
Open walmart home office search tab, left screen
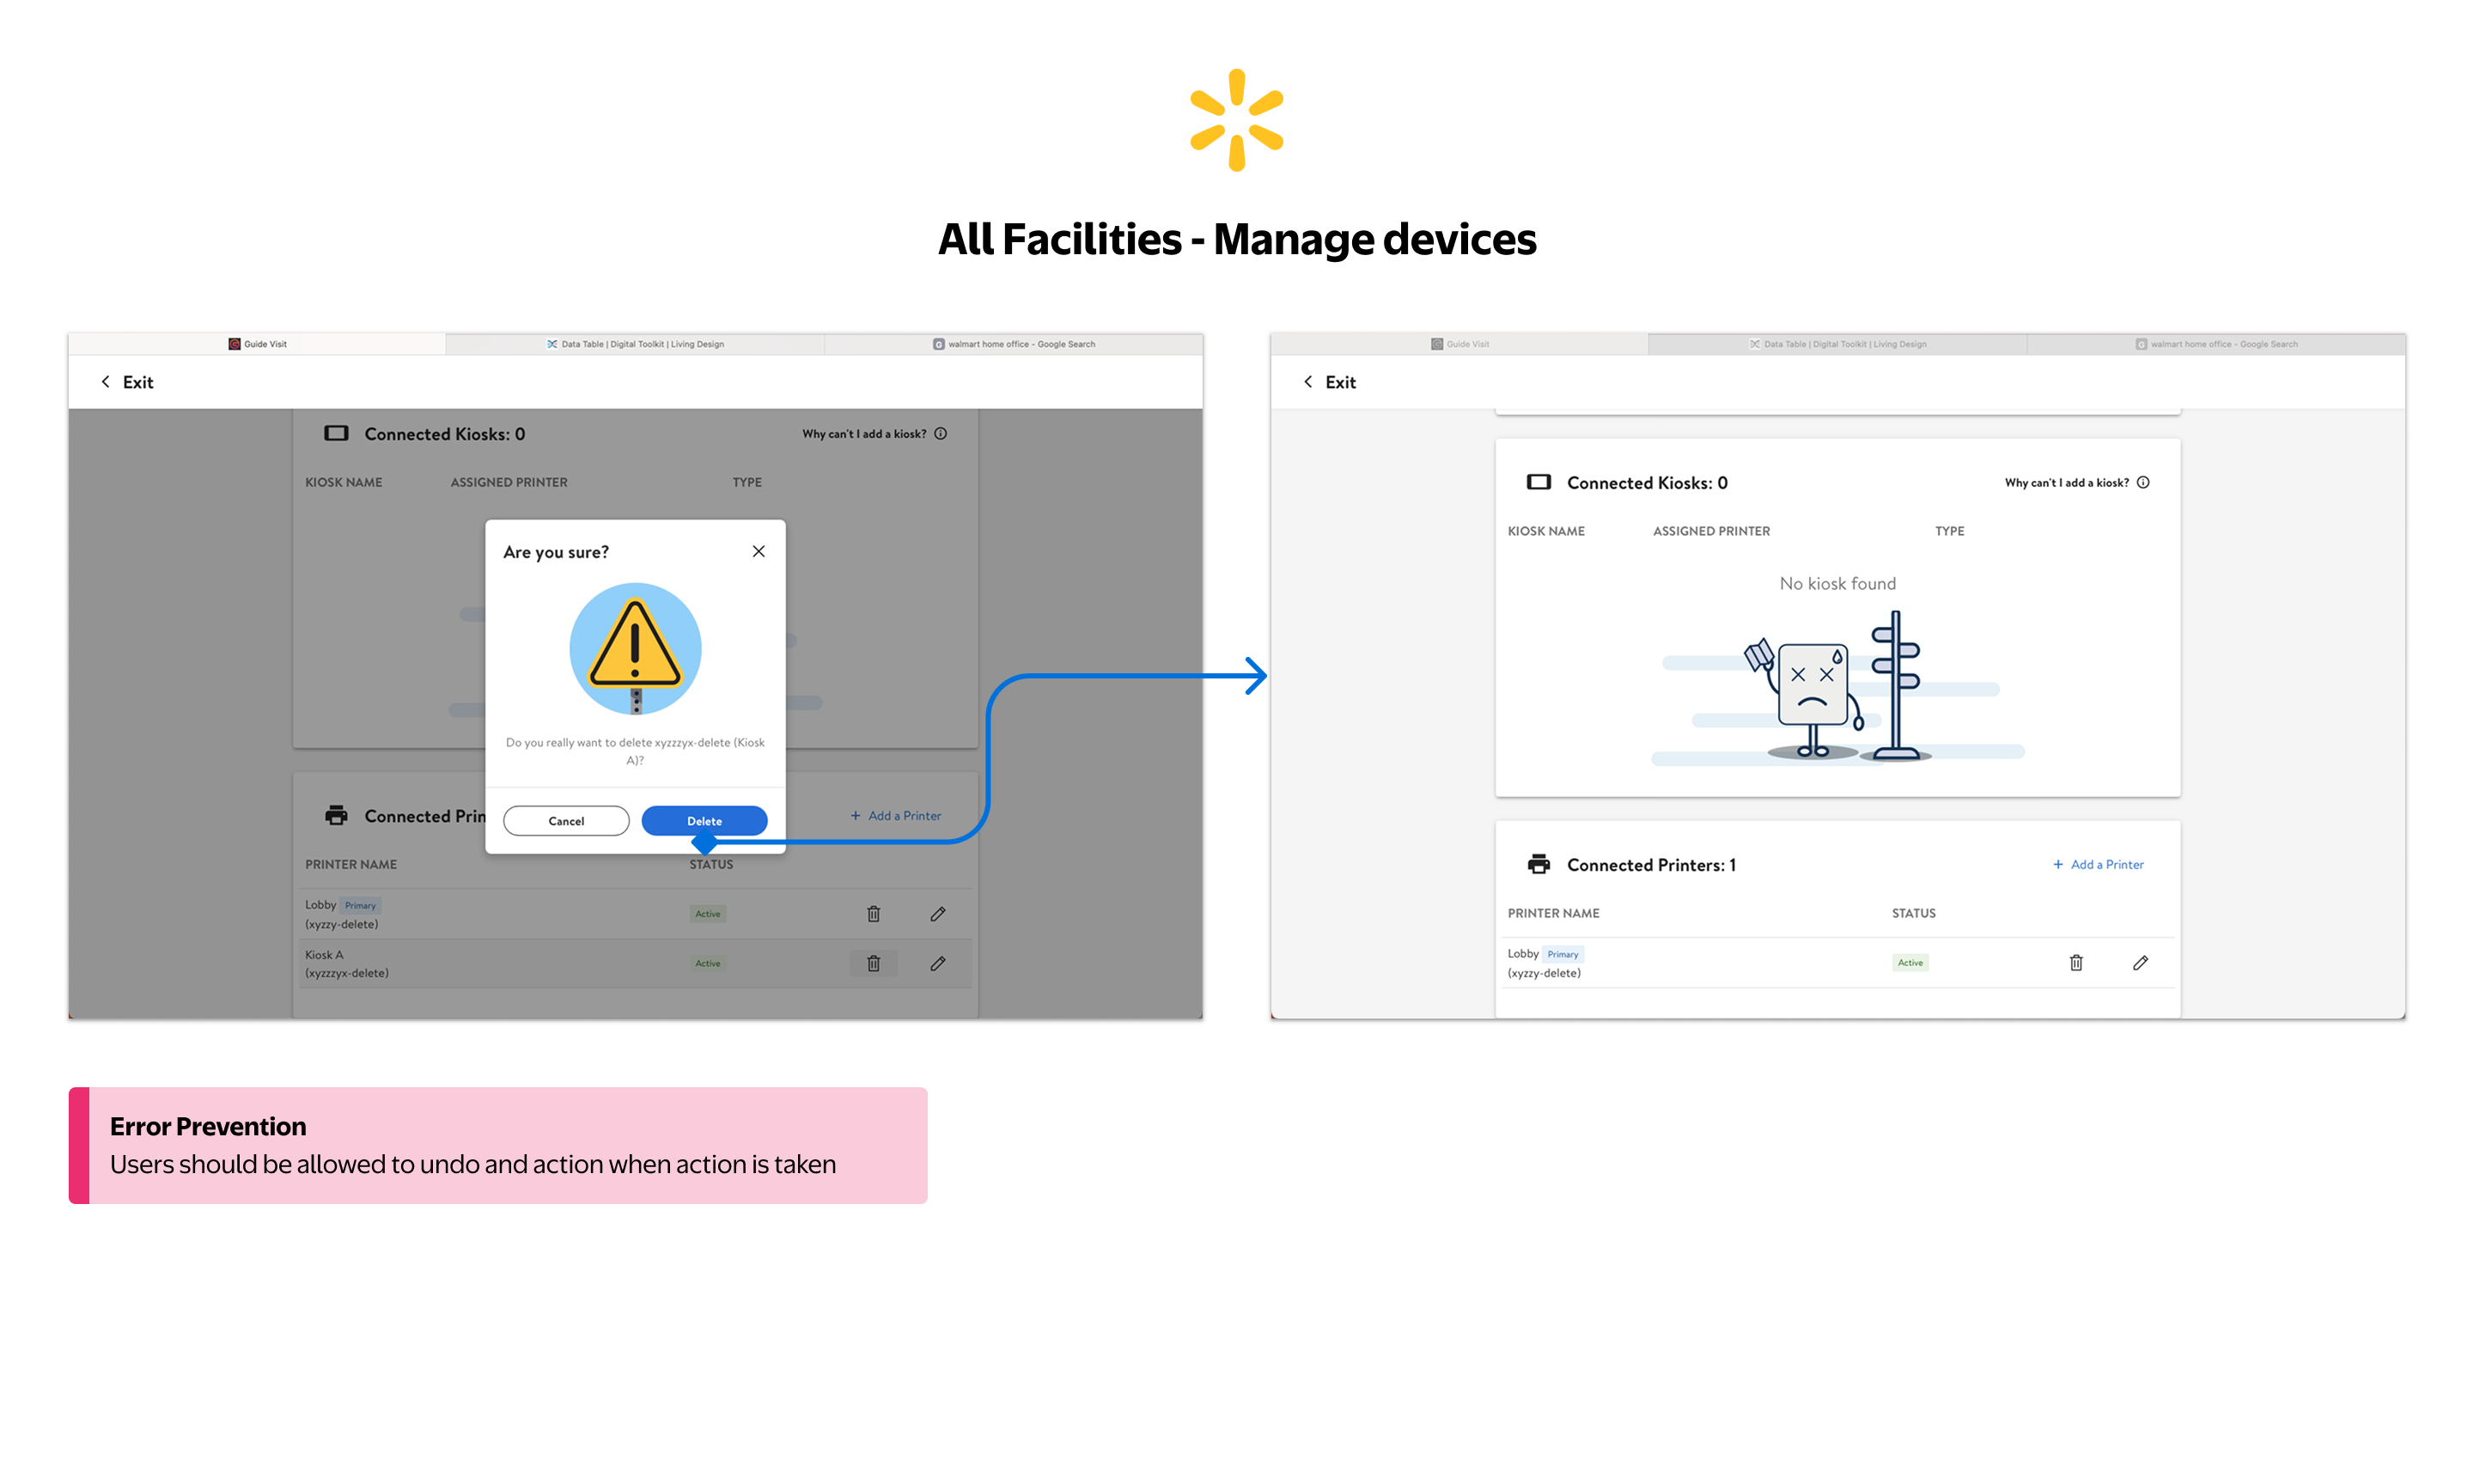(x=1014, y=344)
